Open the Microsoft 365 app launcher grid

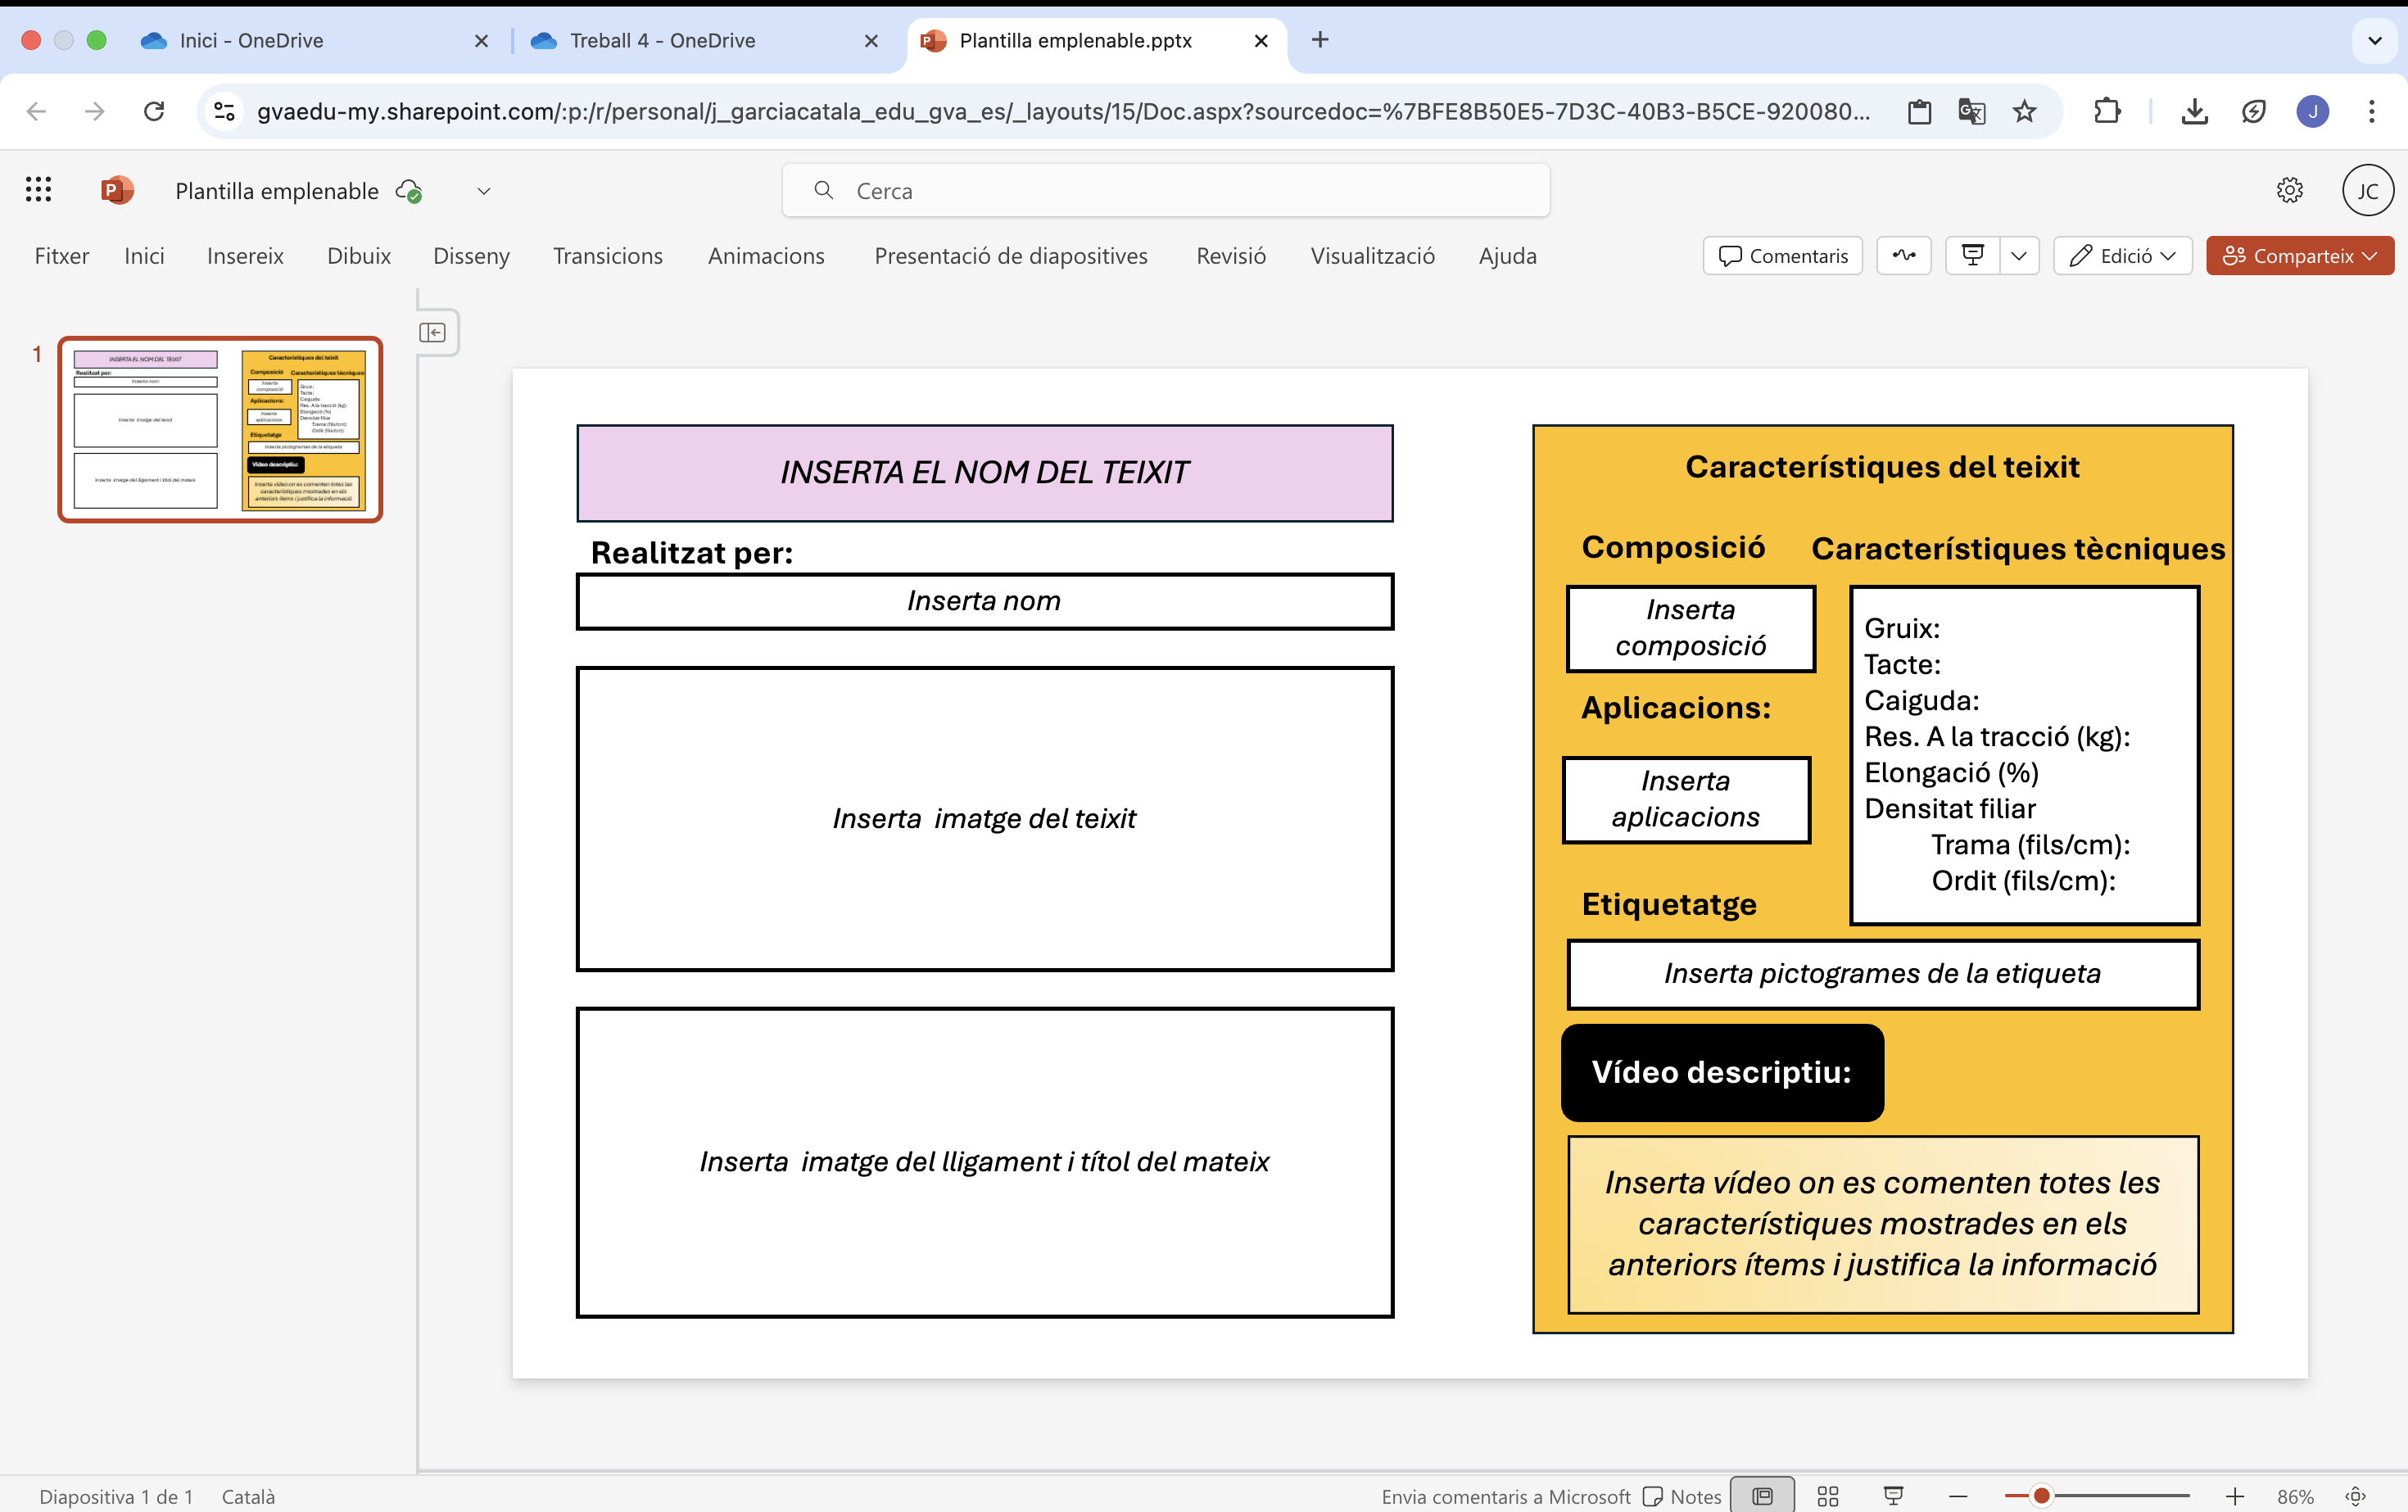coord(38,190)
